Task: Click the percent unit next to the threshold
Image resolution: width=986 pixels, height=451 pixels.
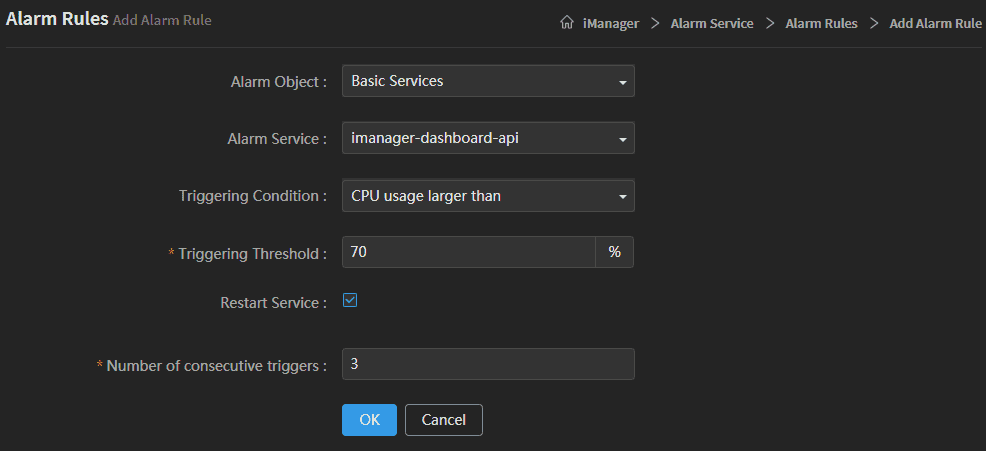Action: [614, 252]
